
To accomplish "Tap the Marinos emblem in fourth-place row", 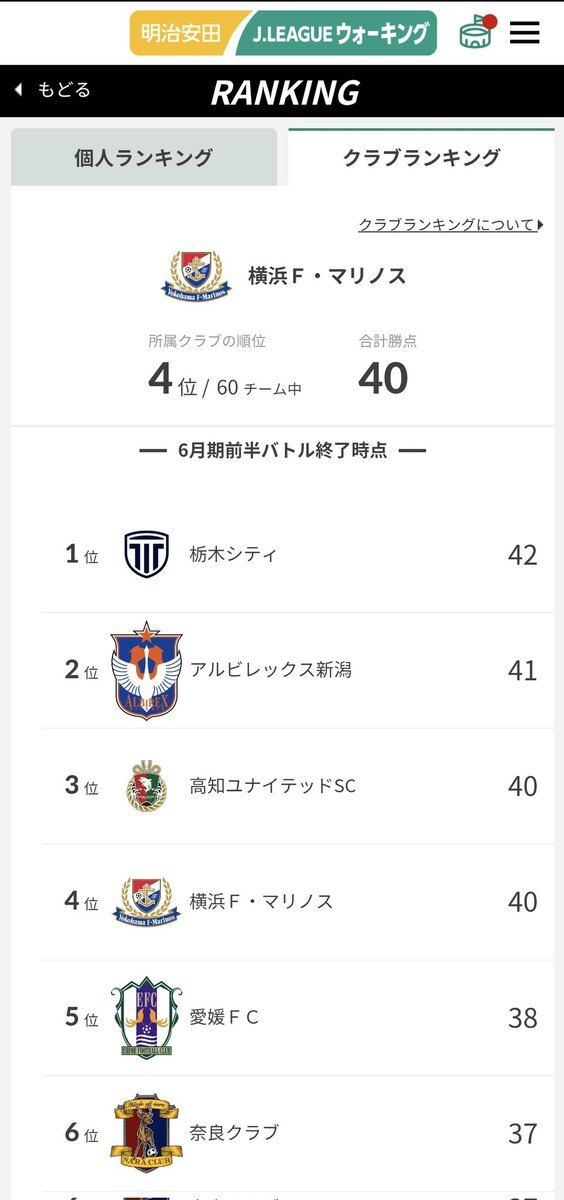I will pos(146,902).
